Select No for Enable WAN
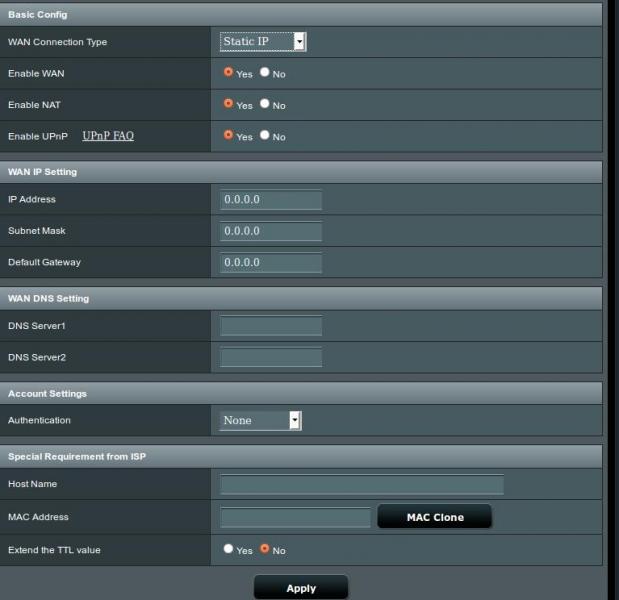 coord(265,73)
